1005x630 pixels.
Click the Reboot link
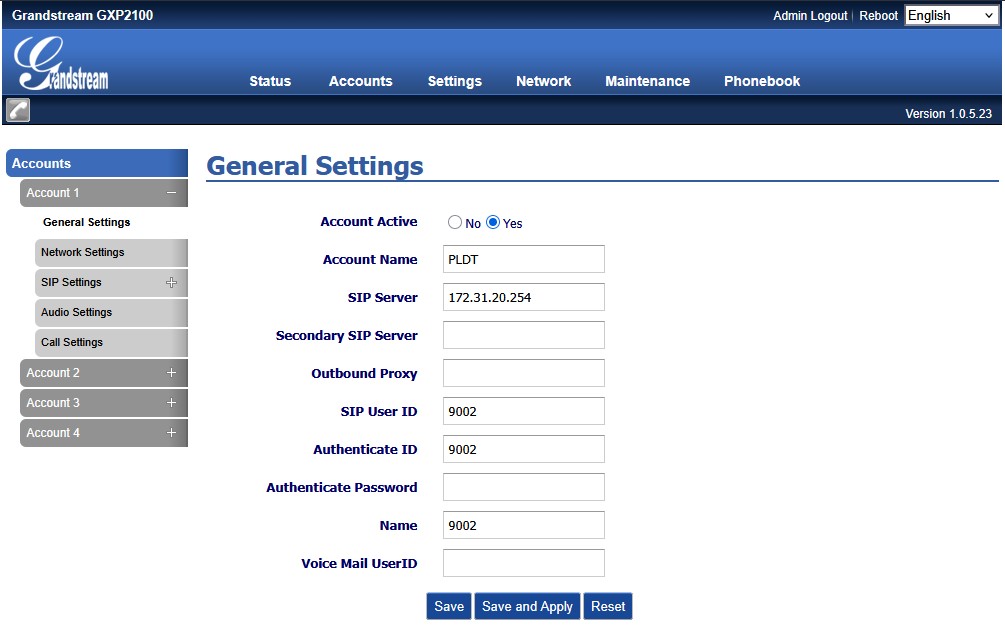pyautogui.click(x=878, y=16)
